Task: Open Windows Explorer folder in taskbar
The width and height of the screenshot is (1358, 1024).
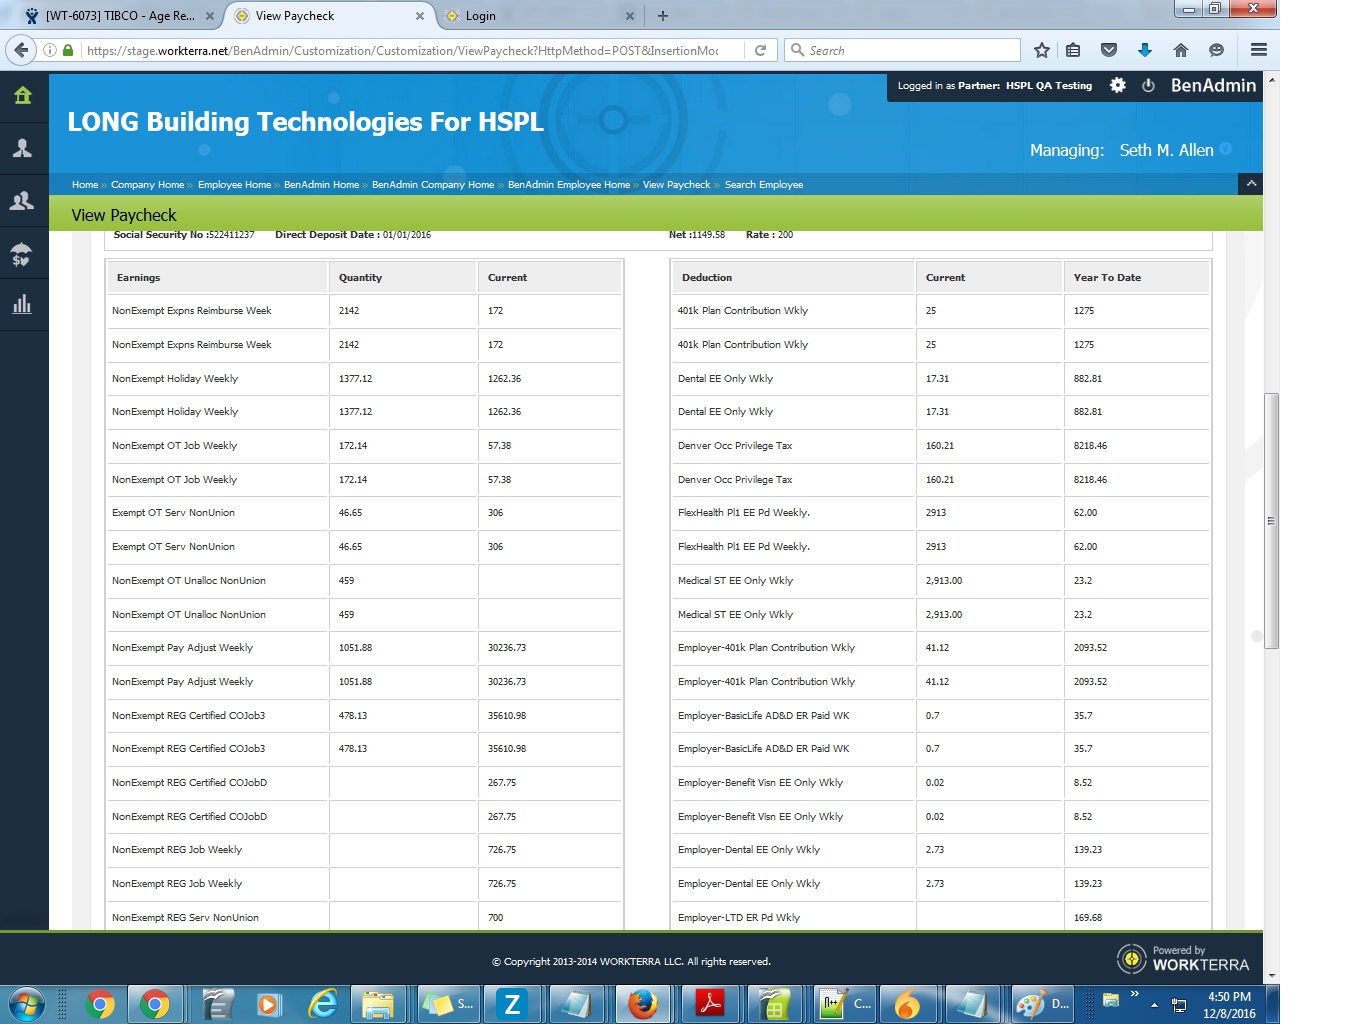Action: 377,1004
